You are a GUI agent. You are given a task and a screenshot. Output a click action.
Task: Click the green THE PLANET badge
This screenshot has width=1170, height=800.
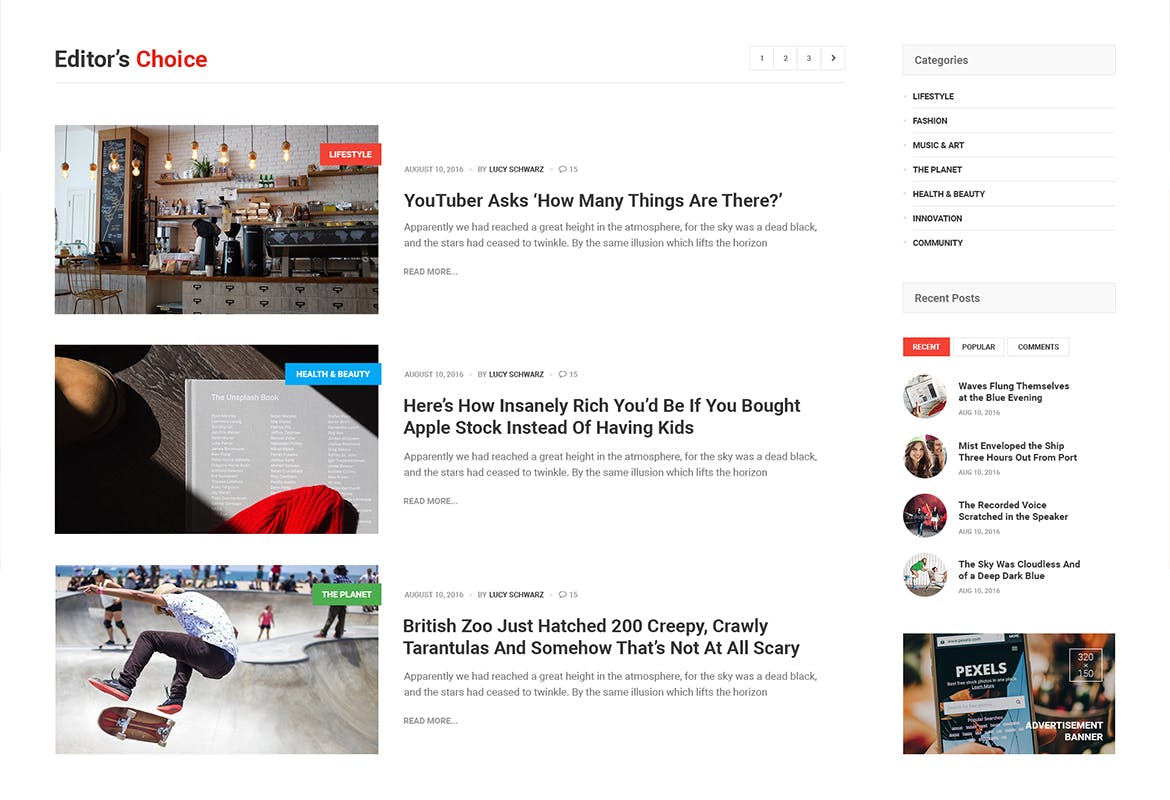coord(346,594)
